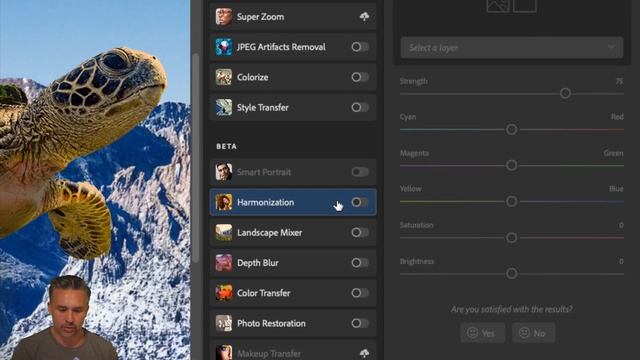Click the Color Transfer thumbnail icon

point(224,293)
